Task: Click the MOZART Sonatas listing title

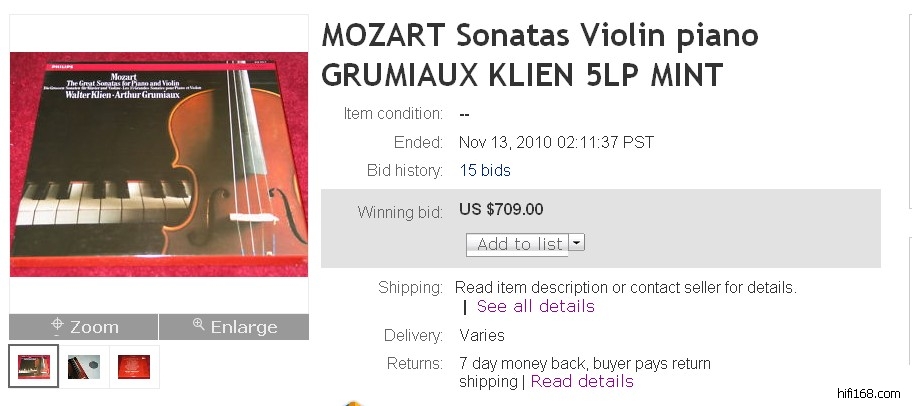Action: click(x=540, y=55)
